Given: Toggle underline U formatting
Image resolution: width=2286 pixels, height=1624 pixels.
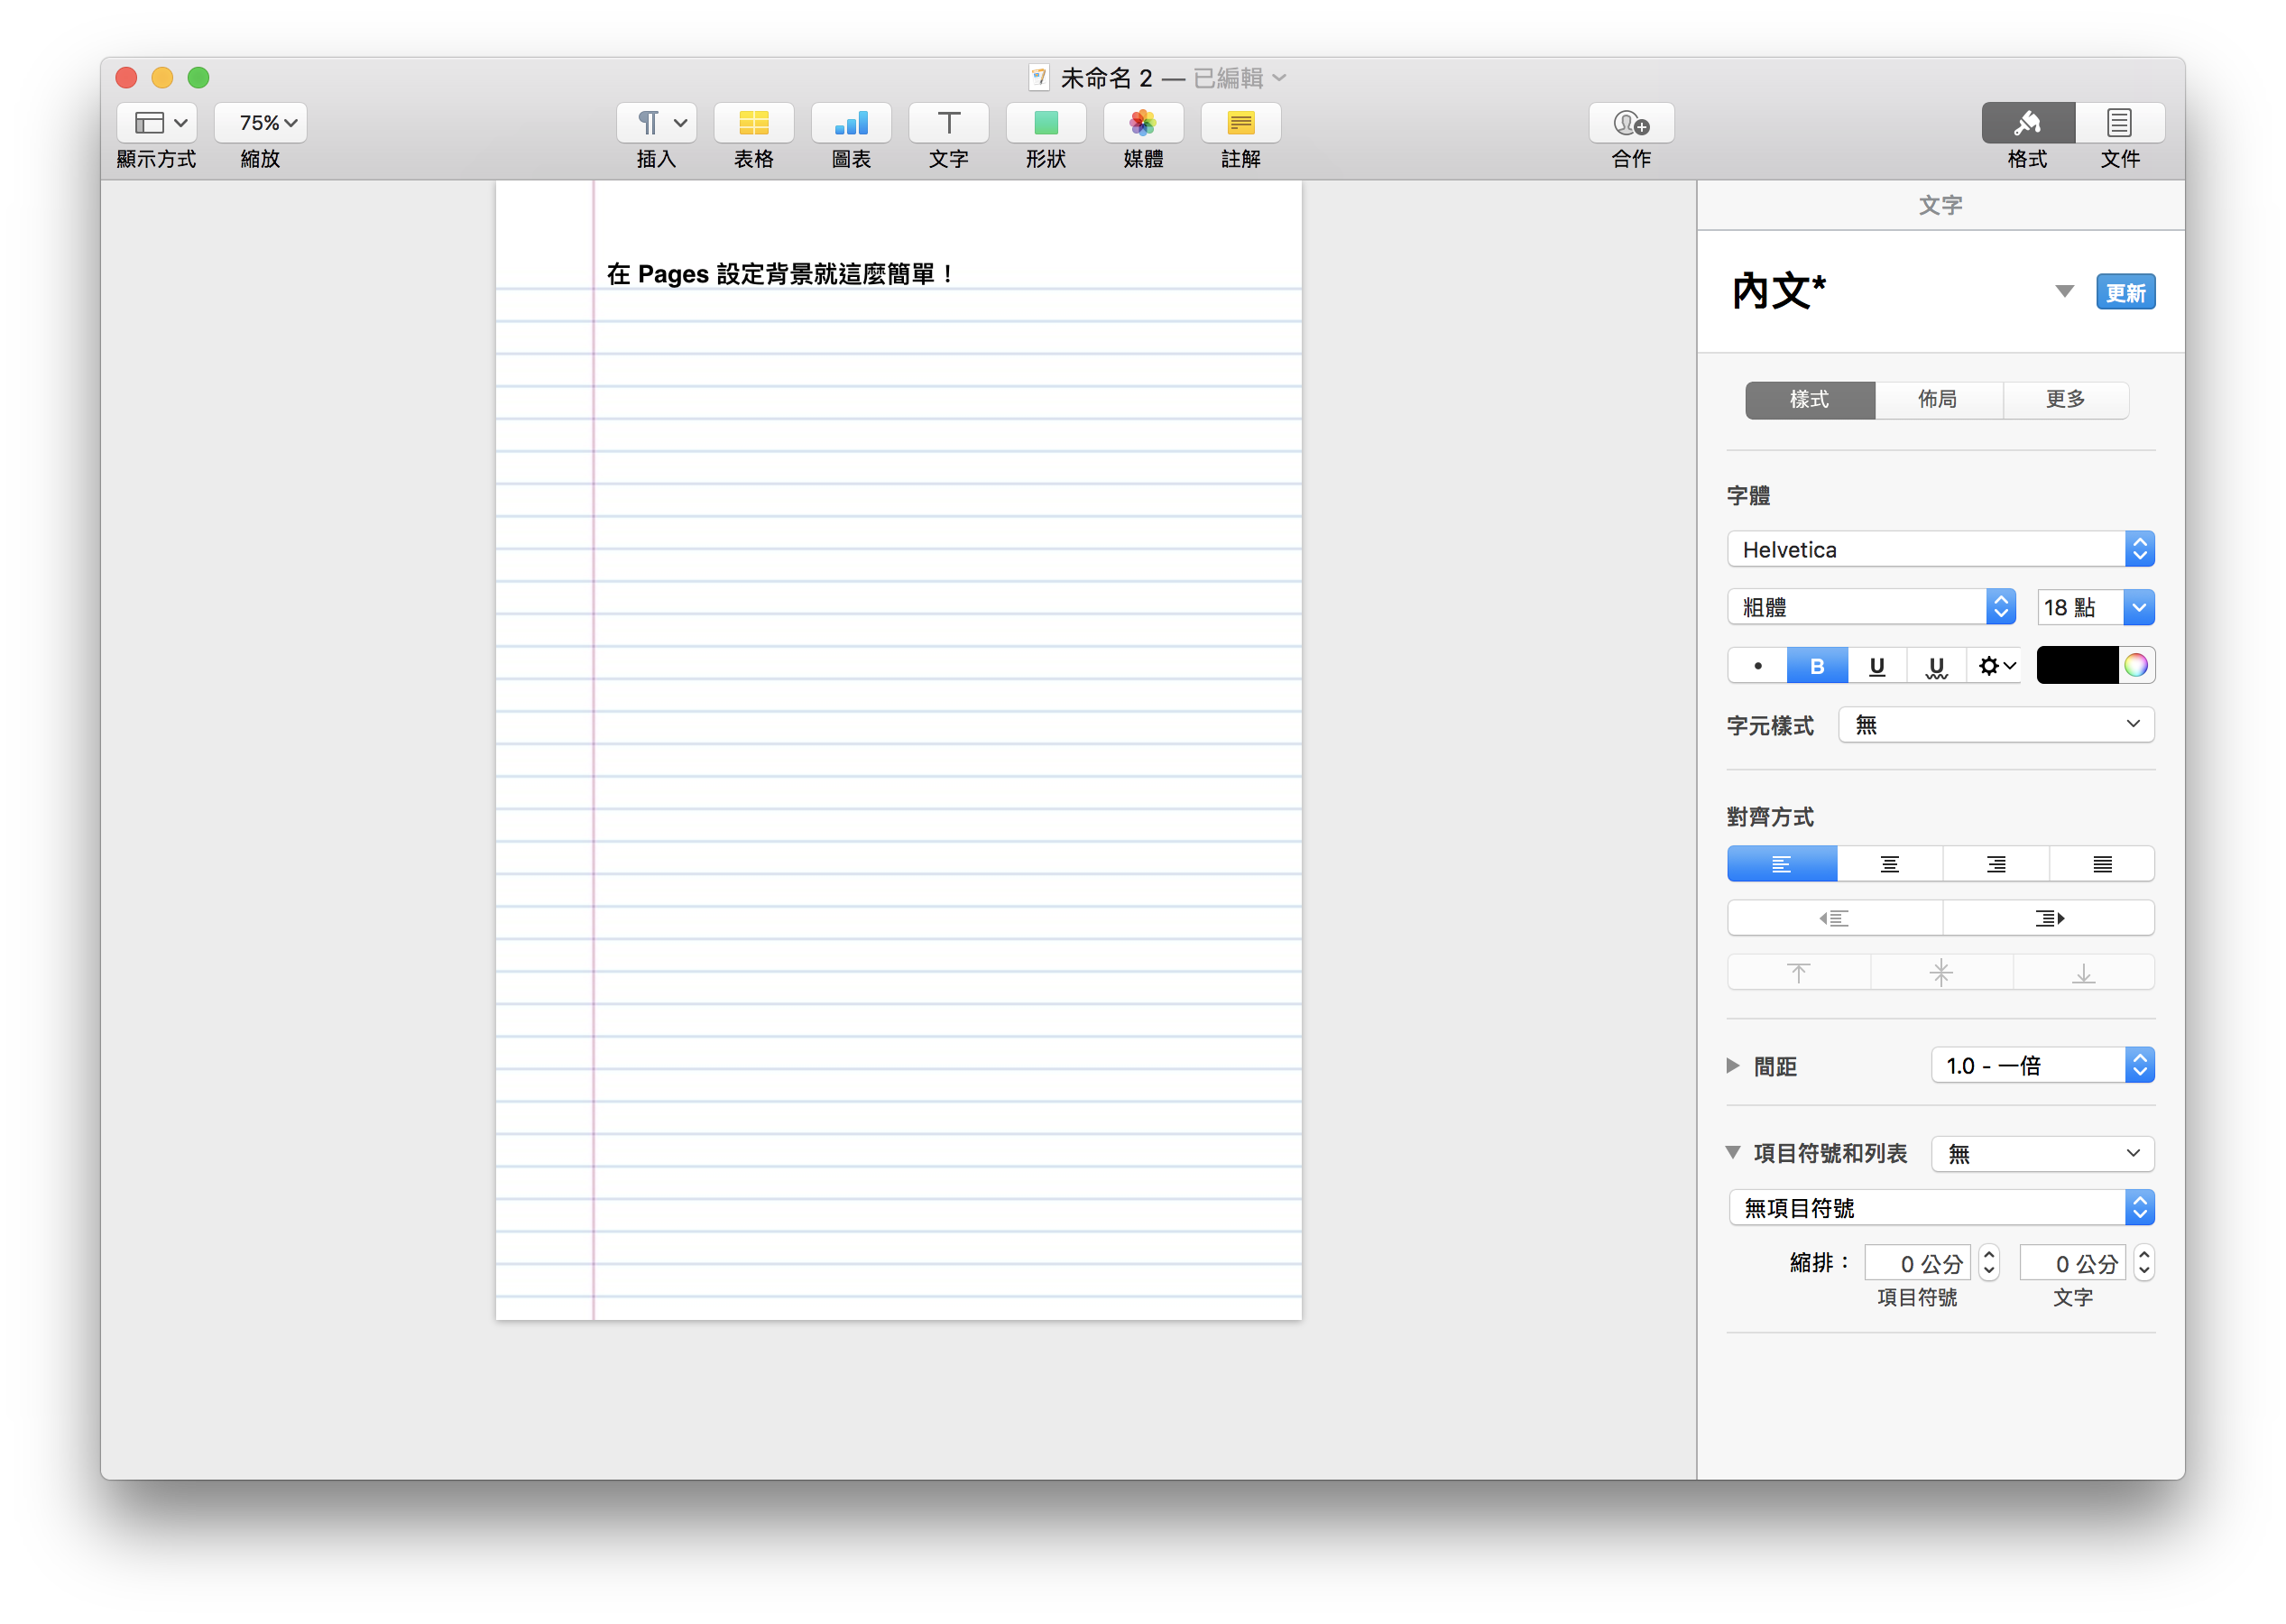Looking at the screenshot, I should [1877, 666].
